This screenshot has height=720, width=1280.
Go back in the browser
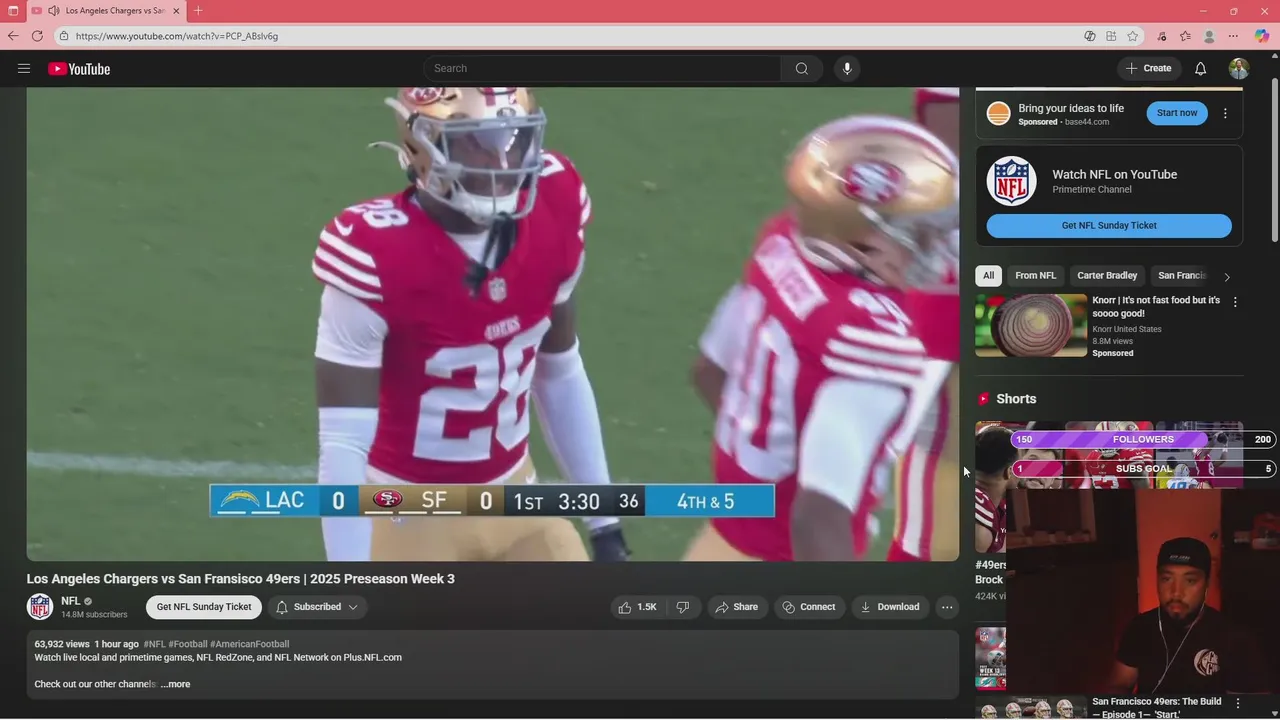click(13, 36)
